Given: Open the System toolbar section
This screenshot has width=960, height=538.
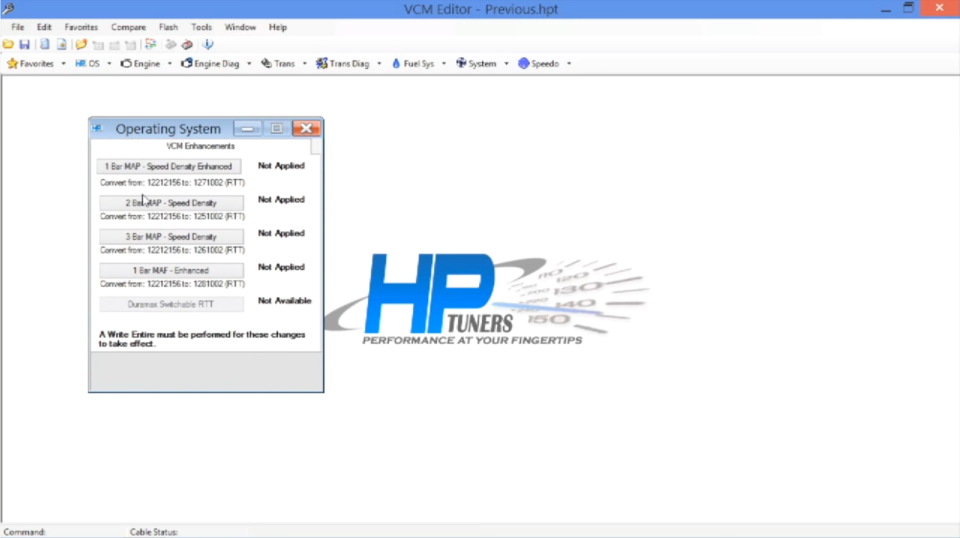Looking at the screenshot, I should 476,64.
